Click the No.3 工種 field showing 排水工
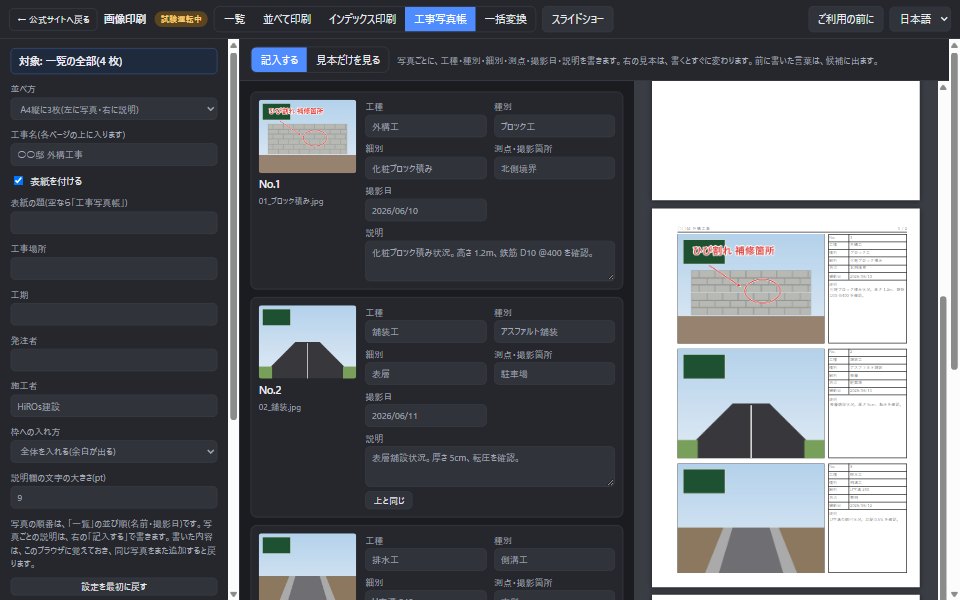 [426, 560]
